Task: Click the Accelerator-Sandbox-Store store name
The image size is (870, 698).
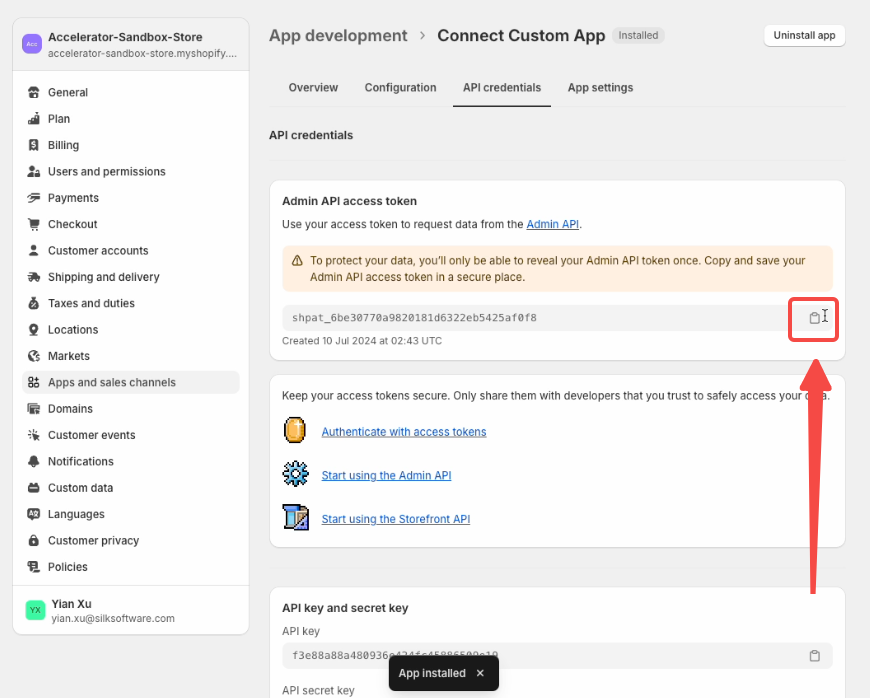Action: [x=125, y=37]
